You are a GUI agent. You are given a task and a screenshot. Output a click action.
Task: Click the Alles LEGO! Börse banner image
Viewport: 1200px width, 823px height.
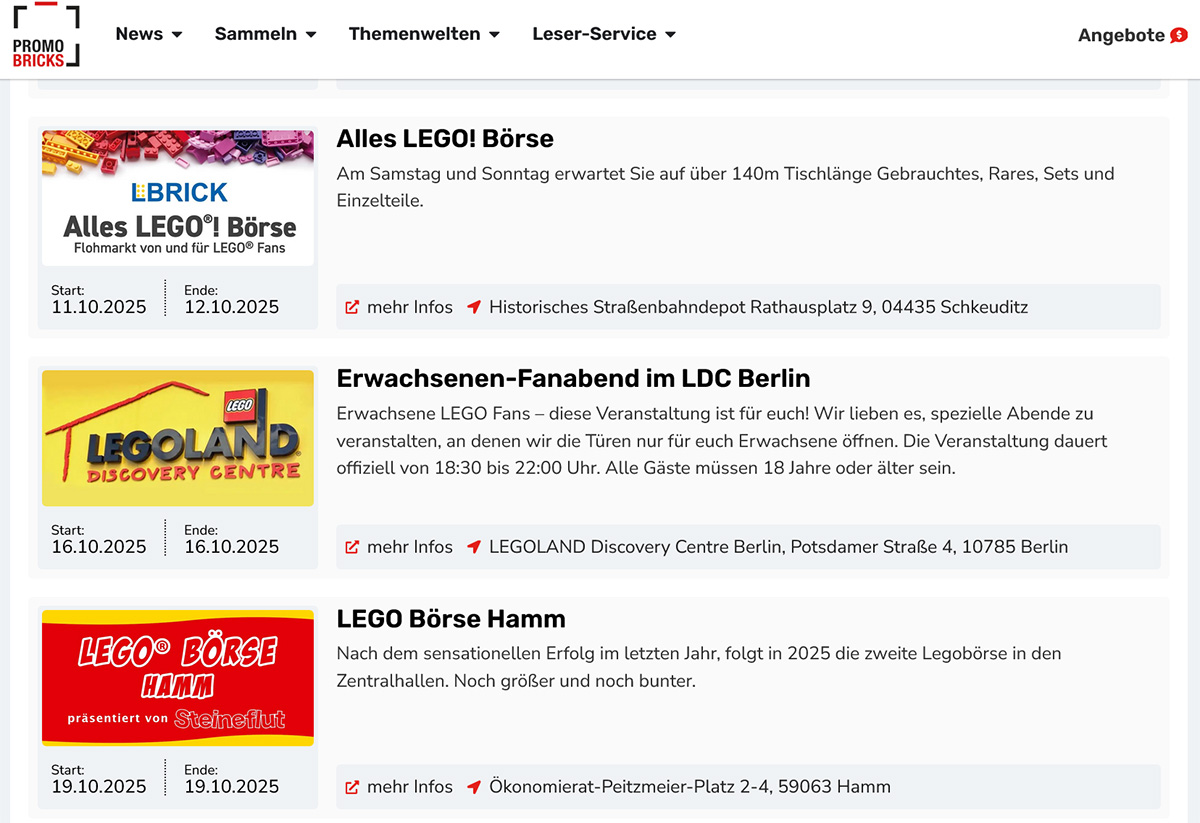click(178, 198)
